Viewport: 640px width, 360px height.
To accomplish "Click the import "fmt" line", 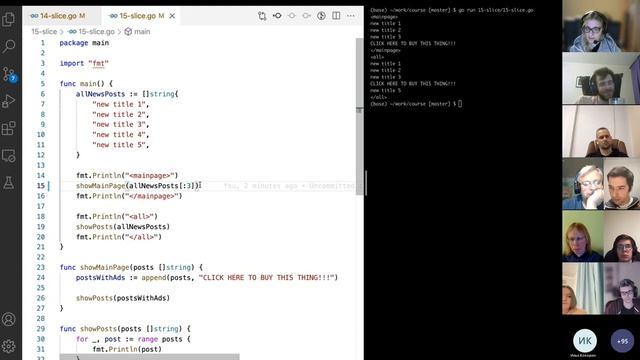I will pos(84,63).
